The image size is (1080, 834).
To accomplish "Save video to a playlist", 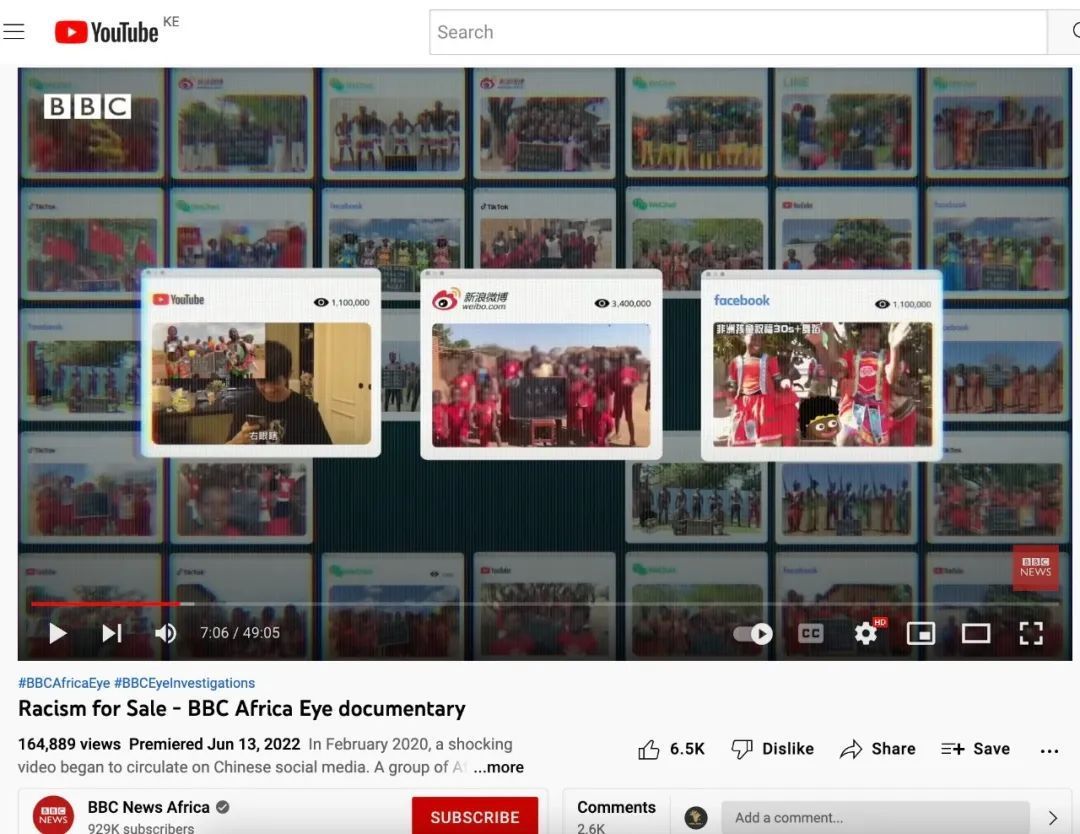I will (975, 749).
